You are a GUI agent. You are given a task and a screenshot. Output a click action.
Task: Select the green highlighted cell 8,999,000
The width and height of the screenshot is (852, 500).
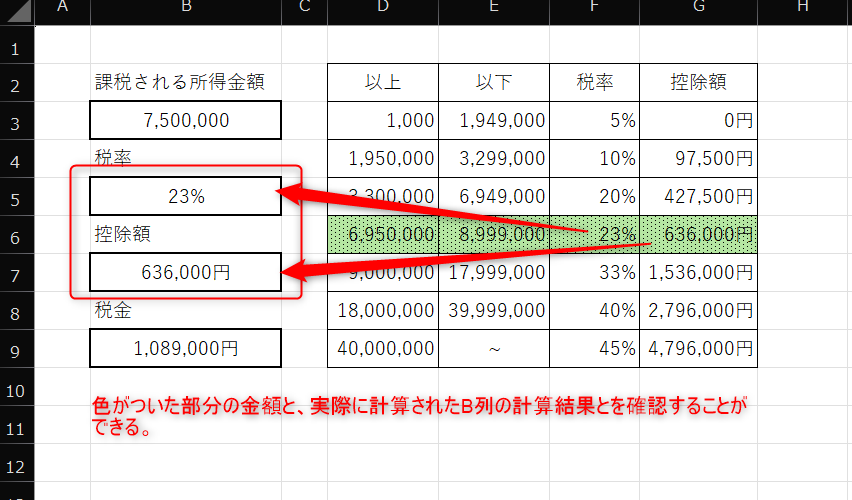tap(494, 234)
